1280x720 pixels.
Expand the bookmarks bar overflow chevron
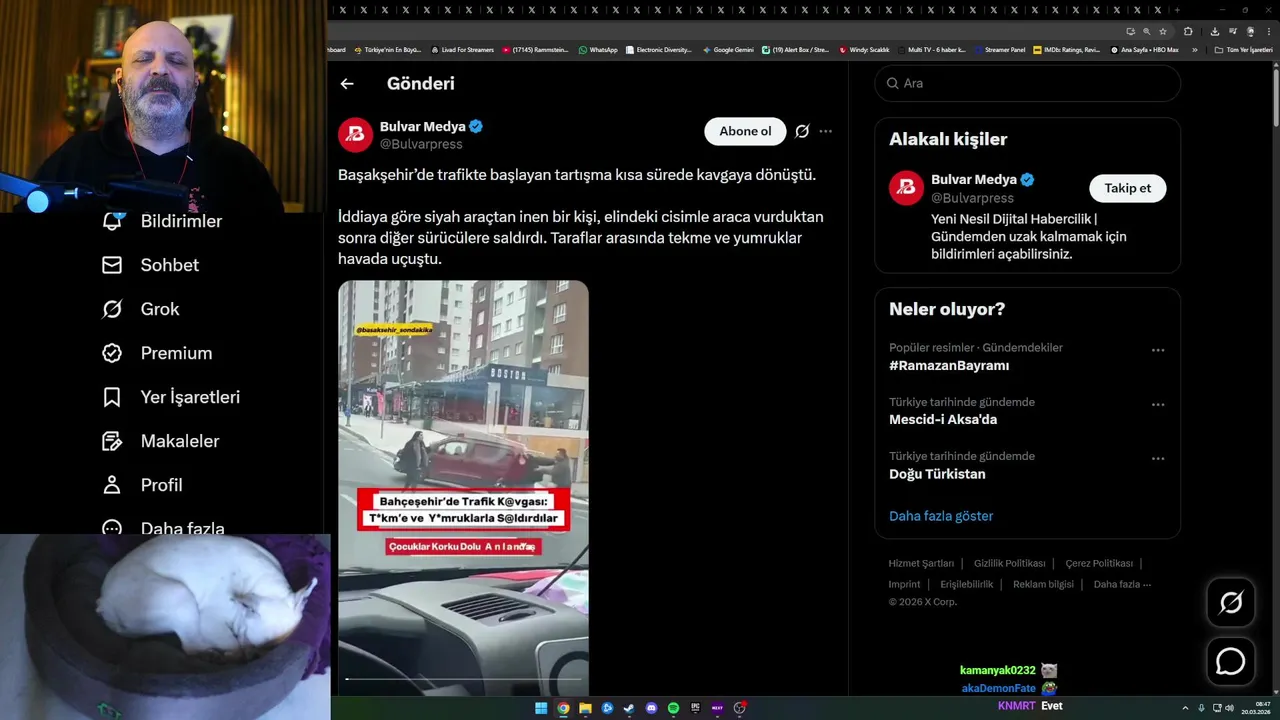pos(1194,49)
